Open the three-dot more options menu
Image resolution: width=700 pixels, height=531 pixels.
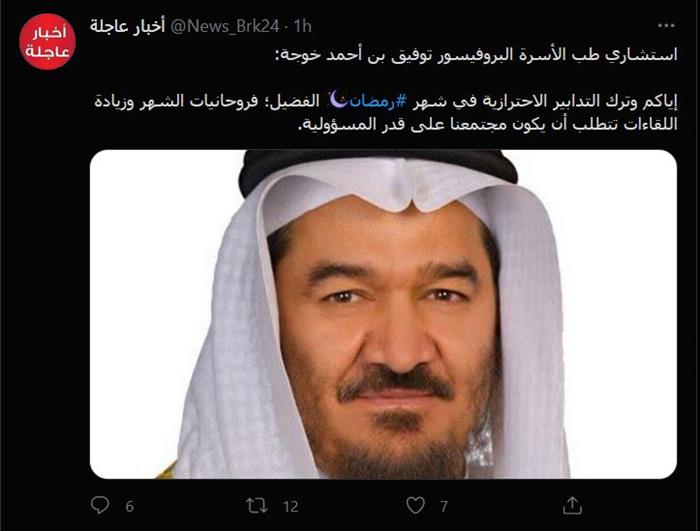coord(666,26)
